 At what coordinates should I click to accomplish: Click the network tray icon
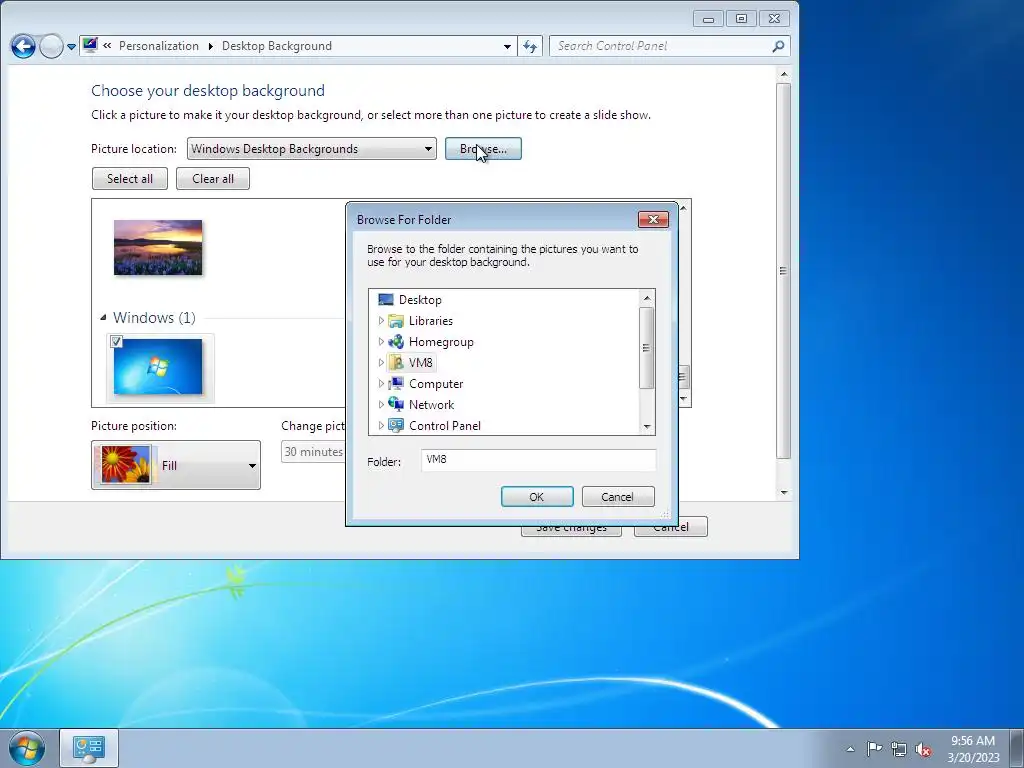tap(899, 749)
